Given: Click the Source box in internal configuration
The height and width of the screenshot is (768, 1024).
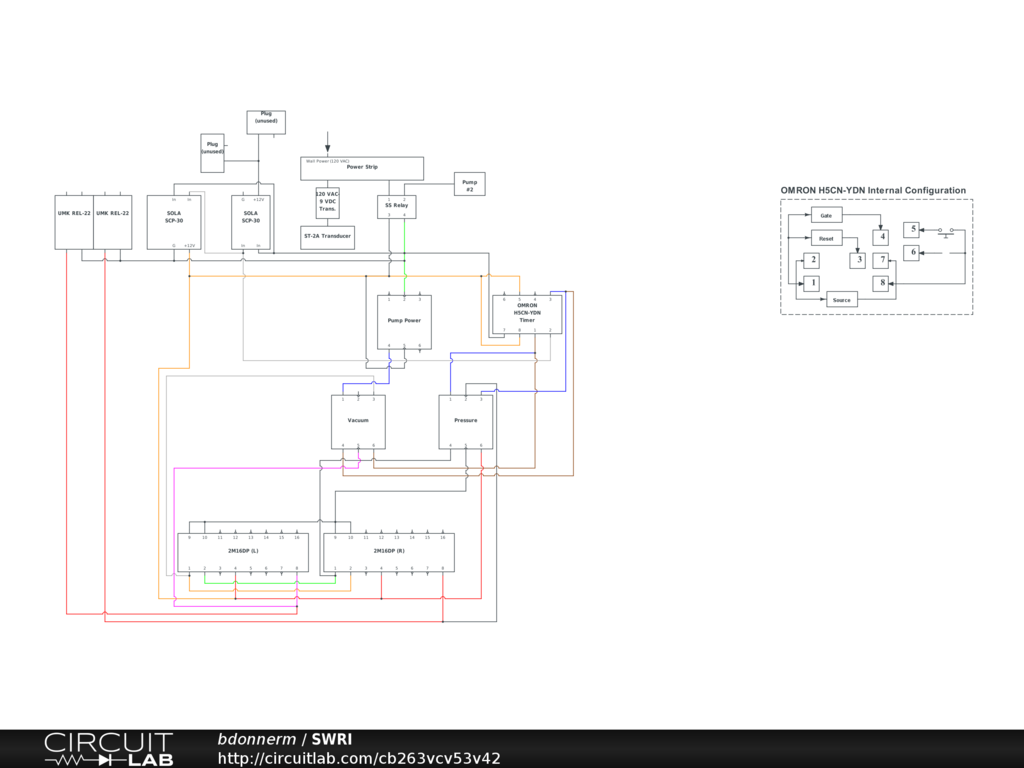Looking at the screenshot, I should [x=841, y=300].
